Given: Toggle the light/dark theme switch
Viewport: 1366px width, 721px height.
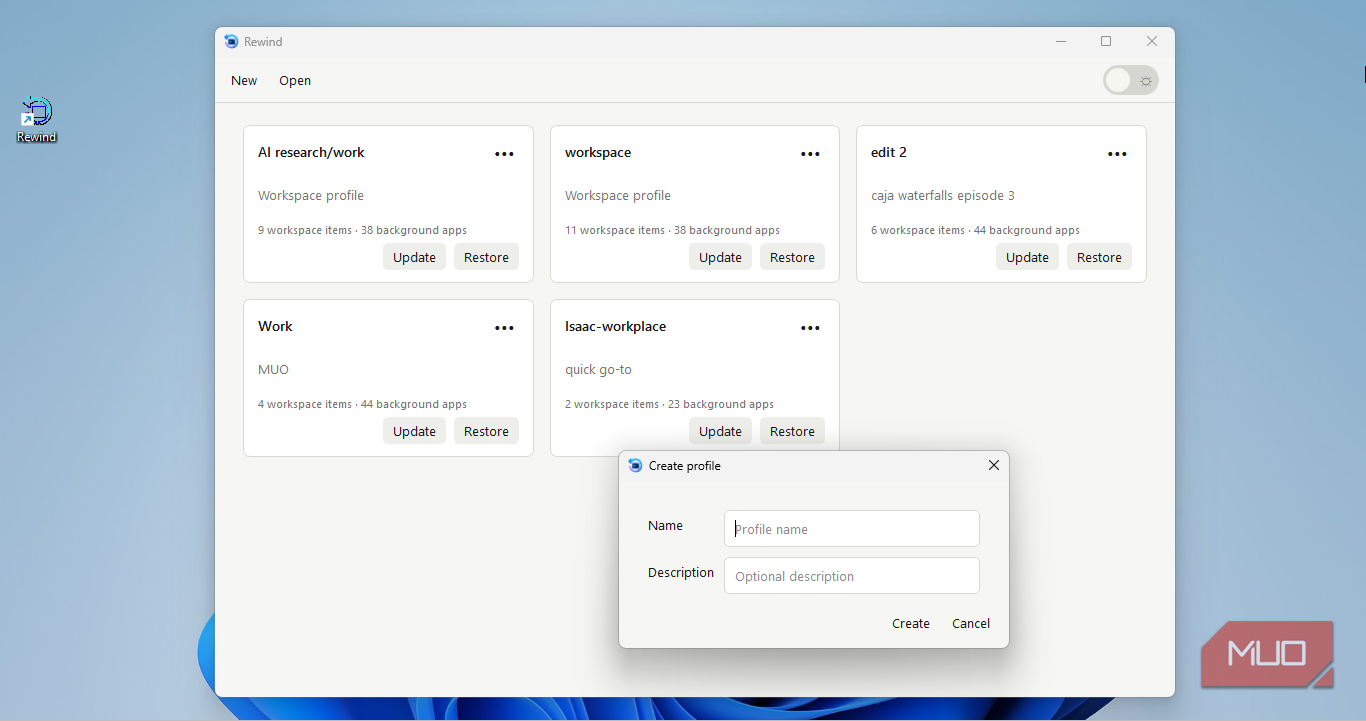Looking at the screenshot, I should click(x=1131, y=81).
